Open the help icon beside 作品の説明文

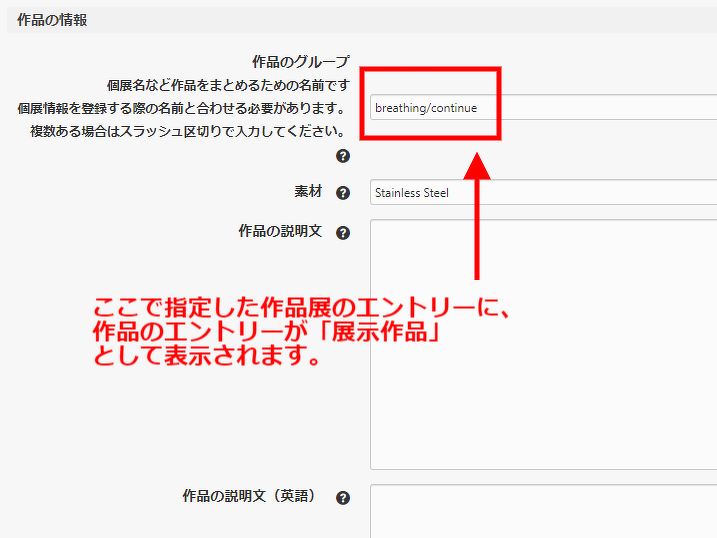(x=343, y=233)
